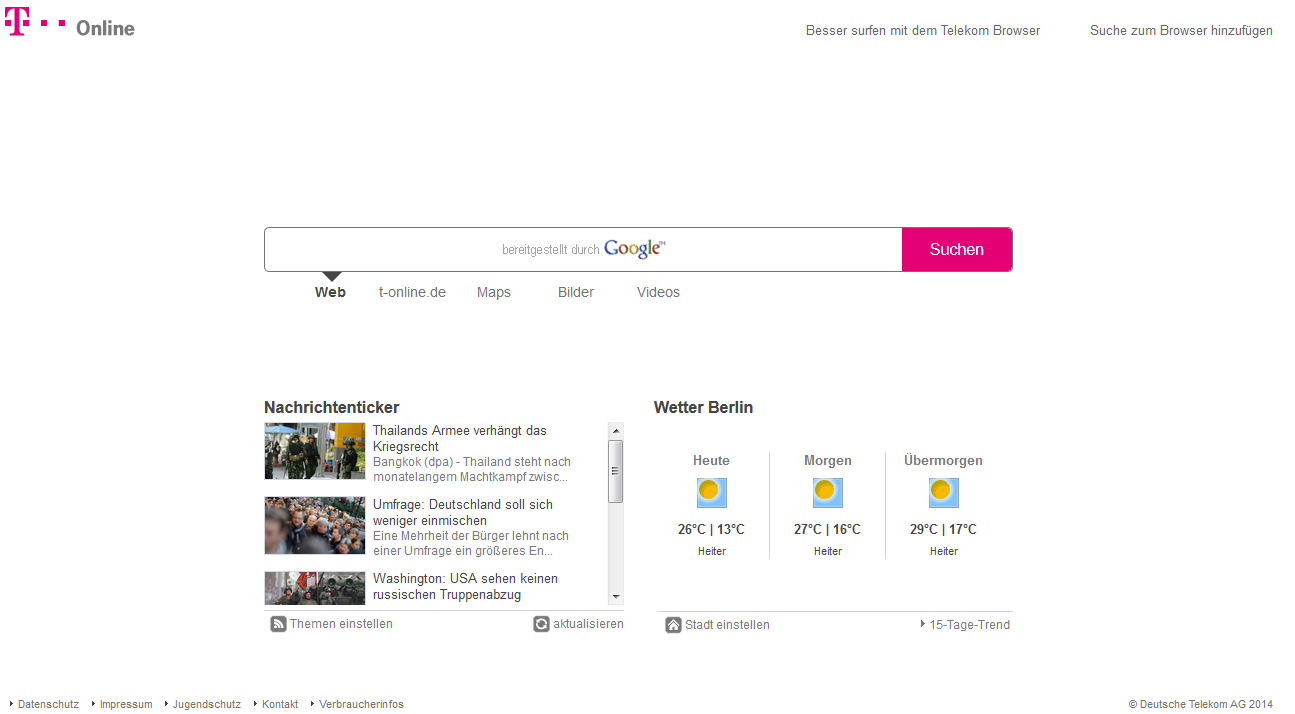Viewport: 1295px width, 714px height.
Task: Switch to the Videos search tab
Action: tap(658, 292)
